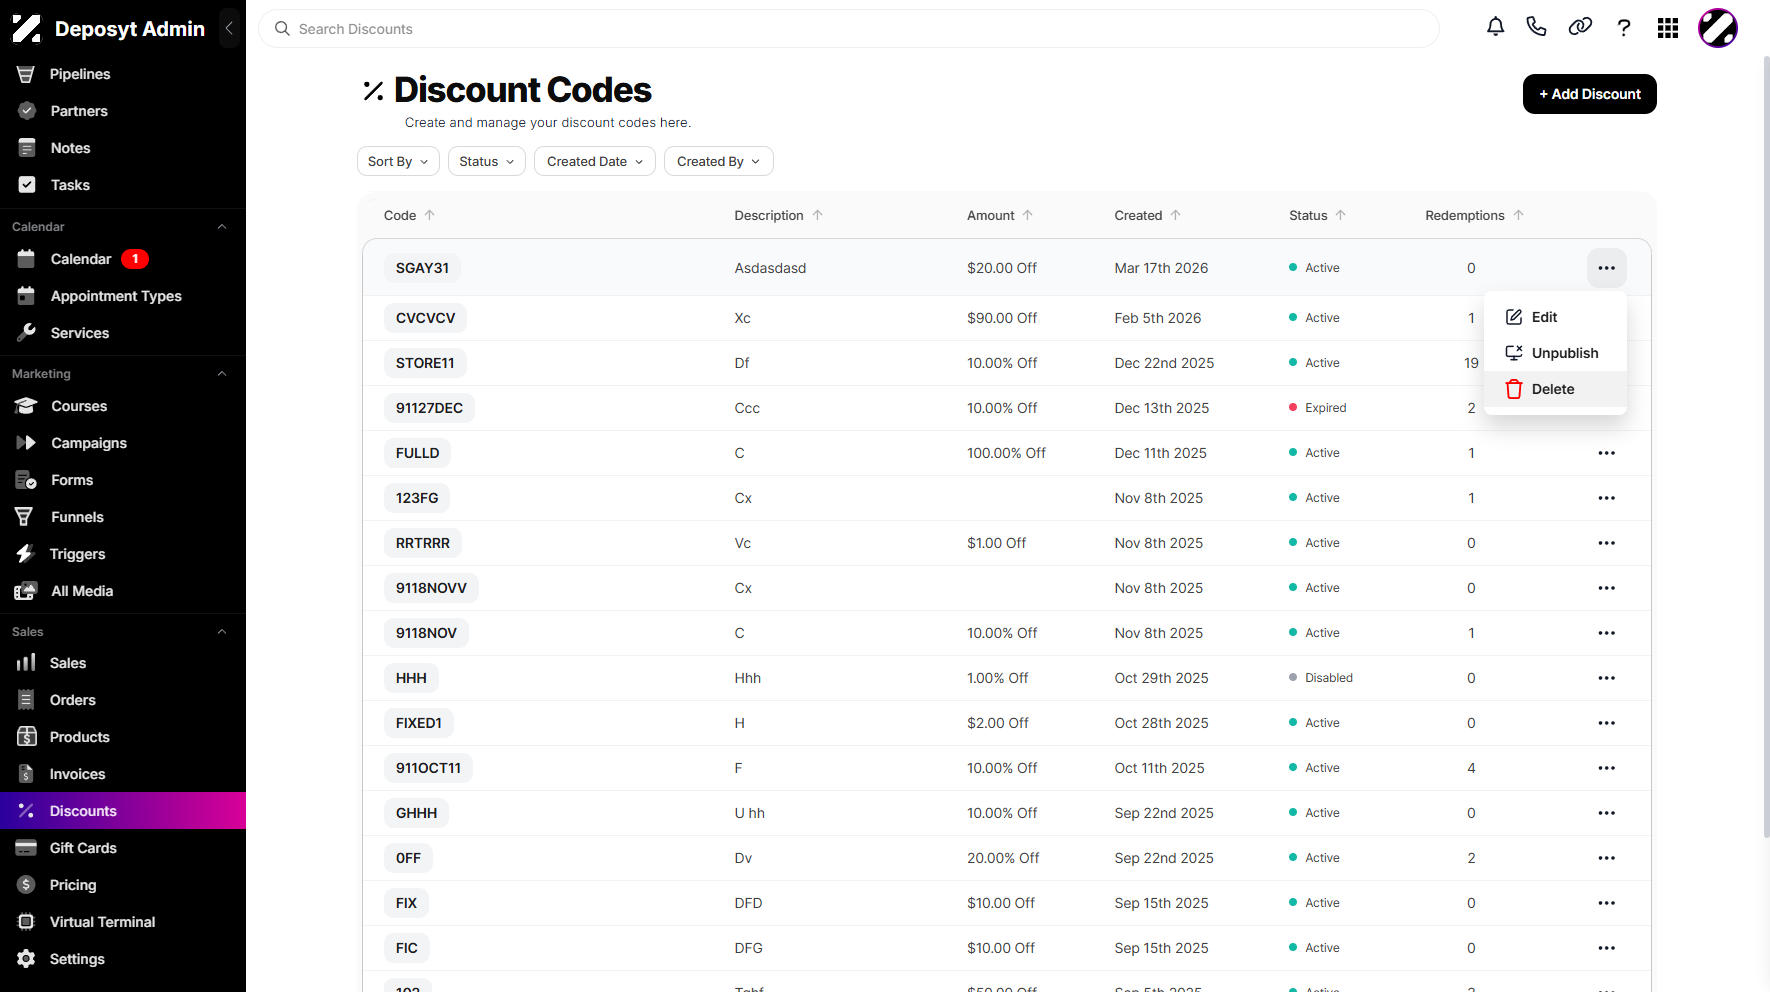Select Edit from the row menu

tap(1555, 317)
